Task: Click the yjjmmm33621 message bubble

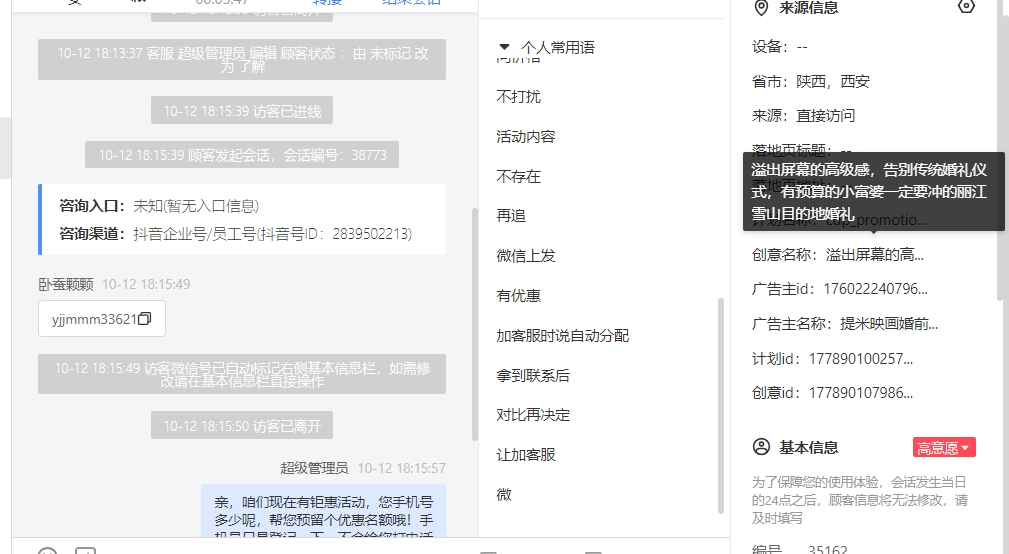Action: (102, 319)
